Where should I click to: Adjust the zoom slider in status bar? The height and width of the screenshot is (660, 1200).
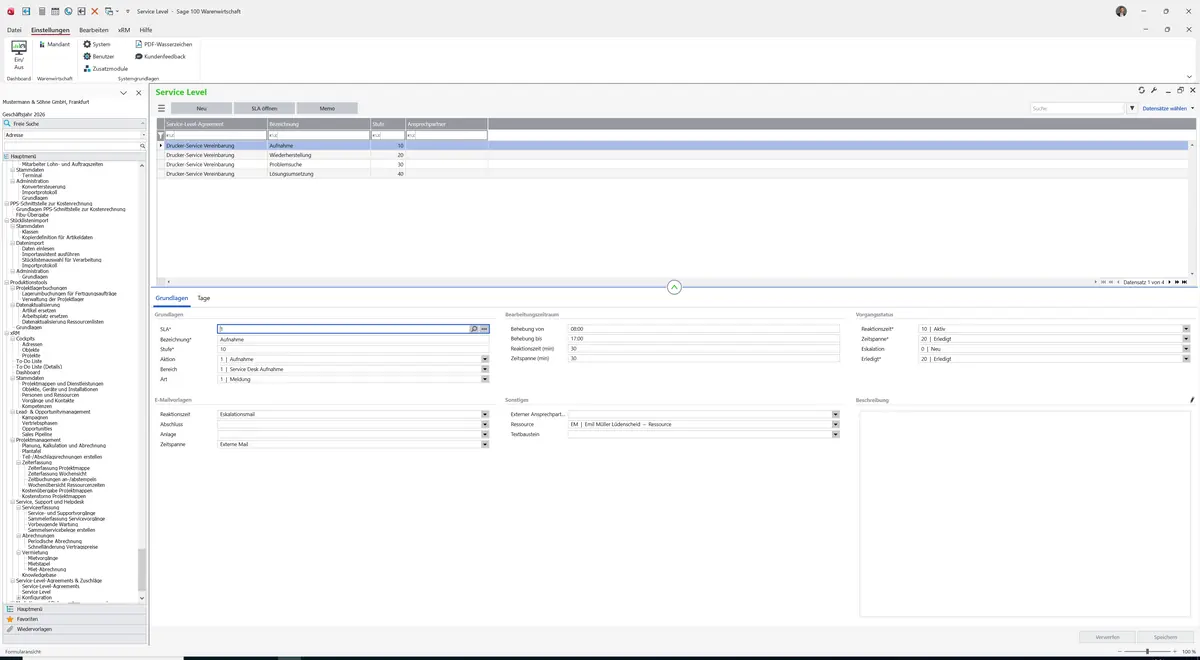click(1146, 651)
